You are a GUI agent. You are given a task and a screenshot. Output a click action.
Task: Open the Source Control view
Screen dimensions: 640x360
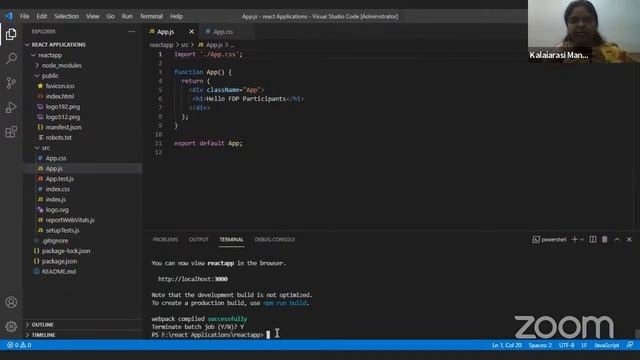click(11, 83)
